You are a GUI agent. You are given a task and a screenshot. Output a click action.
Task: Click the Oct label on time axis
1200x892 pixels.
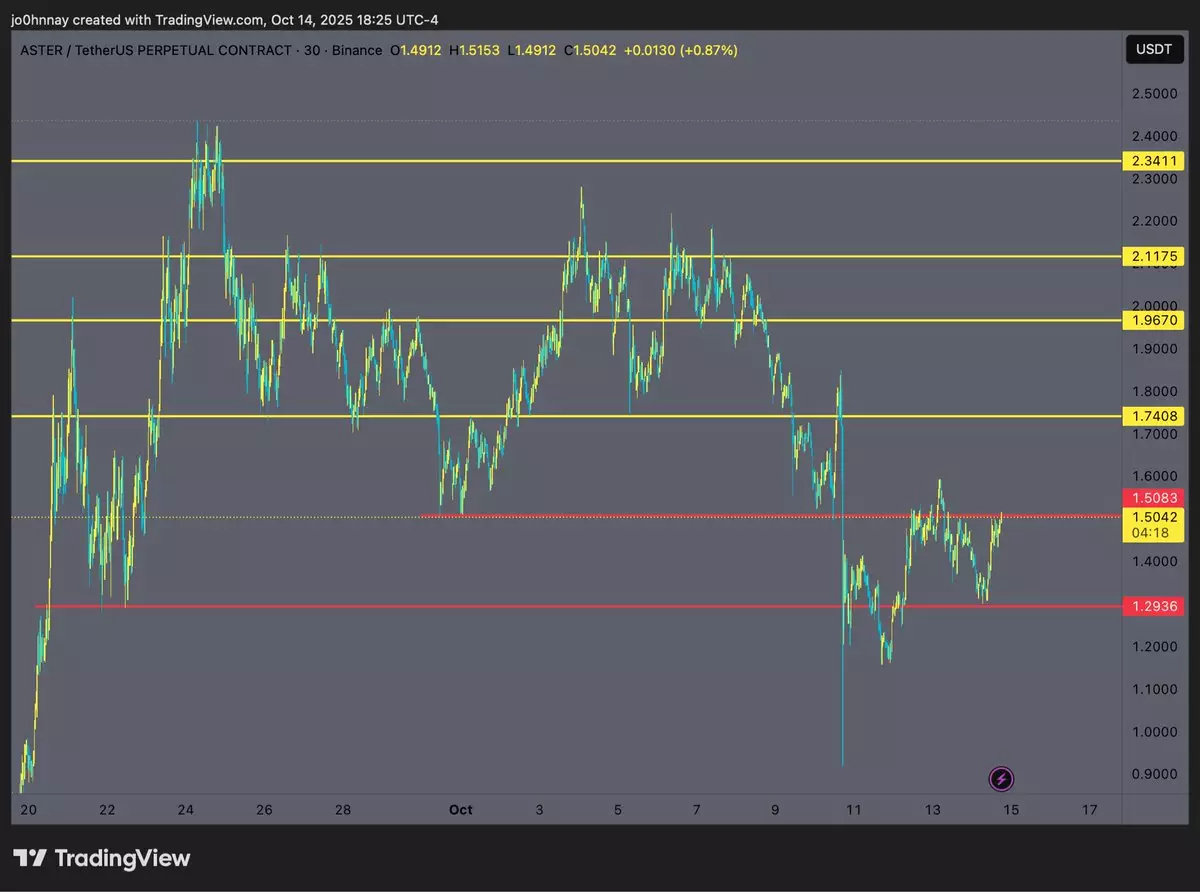pyautogui.click(x=460, y=809)
